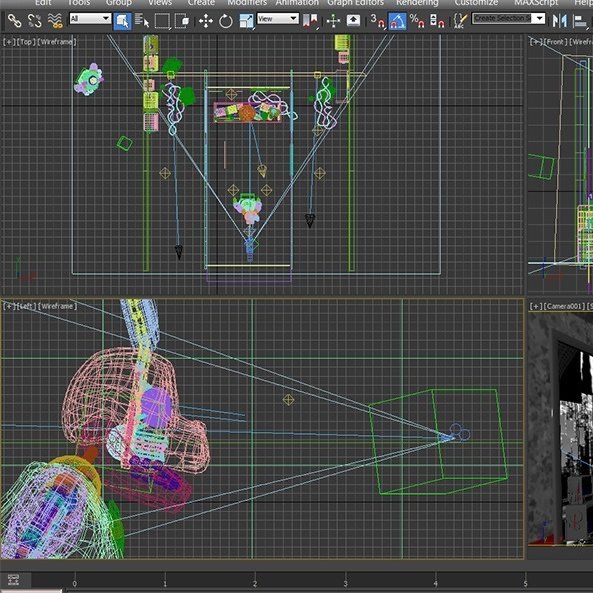Choose the Select and Scale tool
The height and width of the screenshot is (593, 593).
click(247, 21)
